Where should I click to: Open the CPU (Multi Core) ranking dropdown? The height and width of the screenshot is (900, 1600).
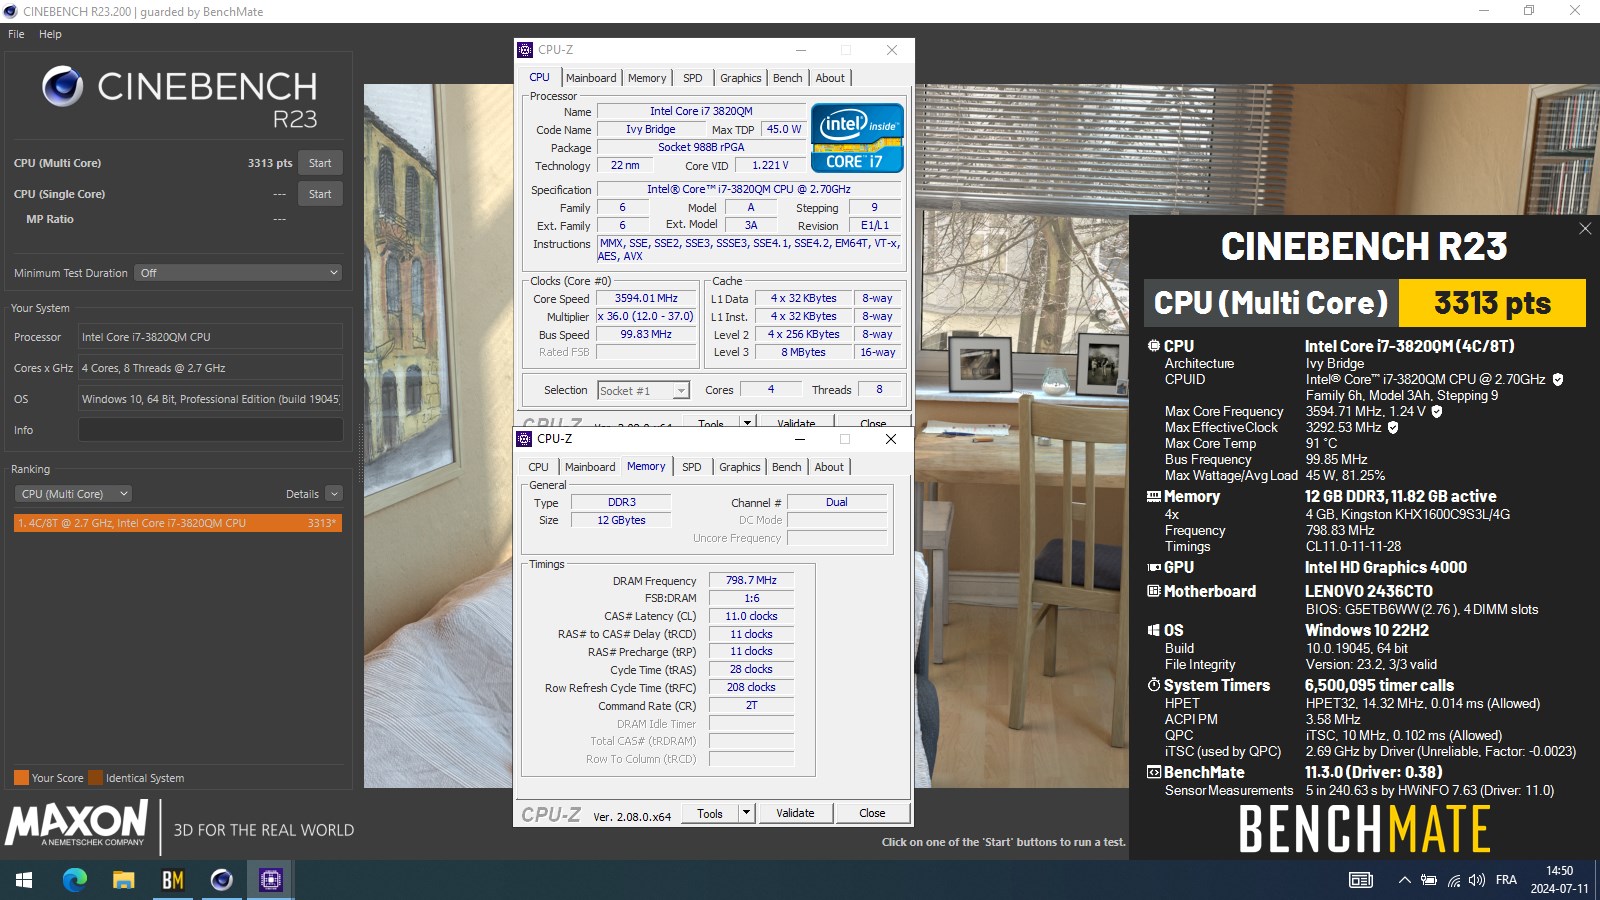pos(74,494)
